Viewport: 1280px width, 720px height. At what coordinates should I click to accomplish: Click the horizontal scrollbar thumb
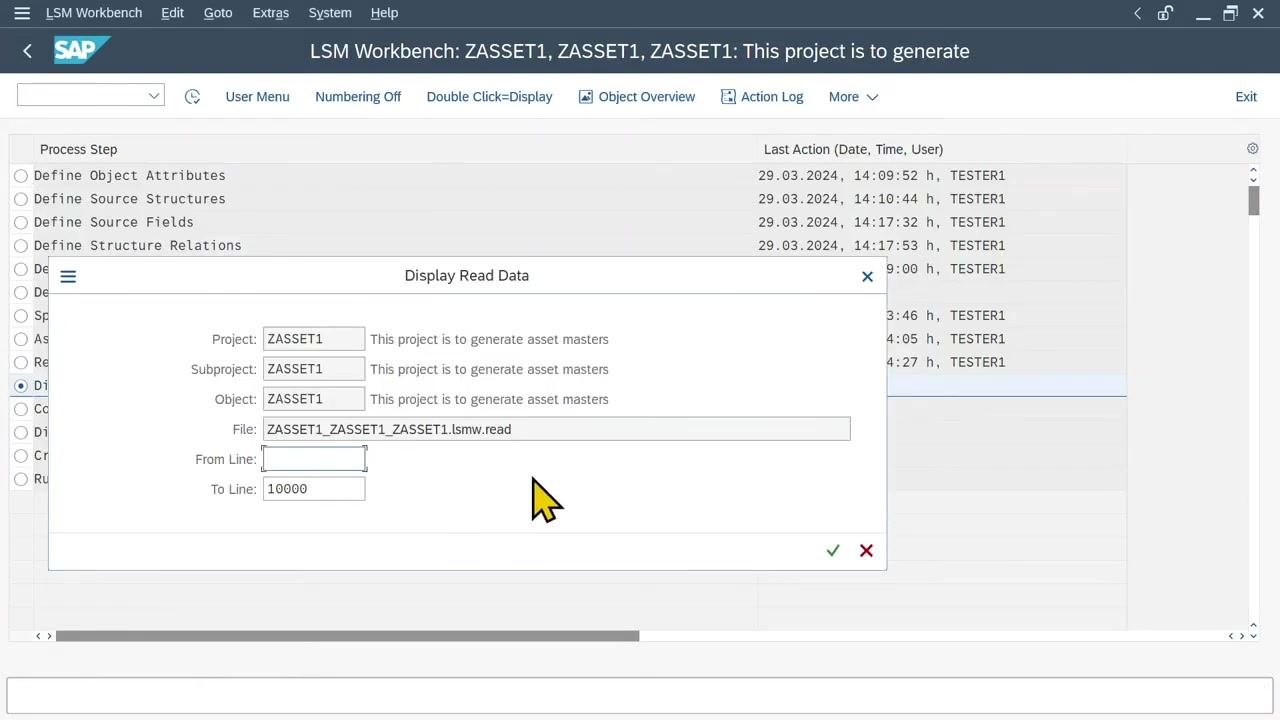347,636
